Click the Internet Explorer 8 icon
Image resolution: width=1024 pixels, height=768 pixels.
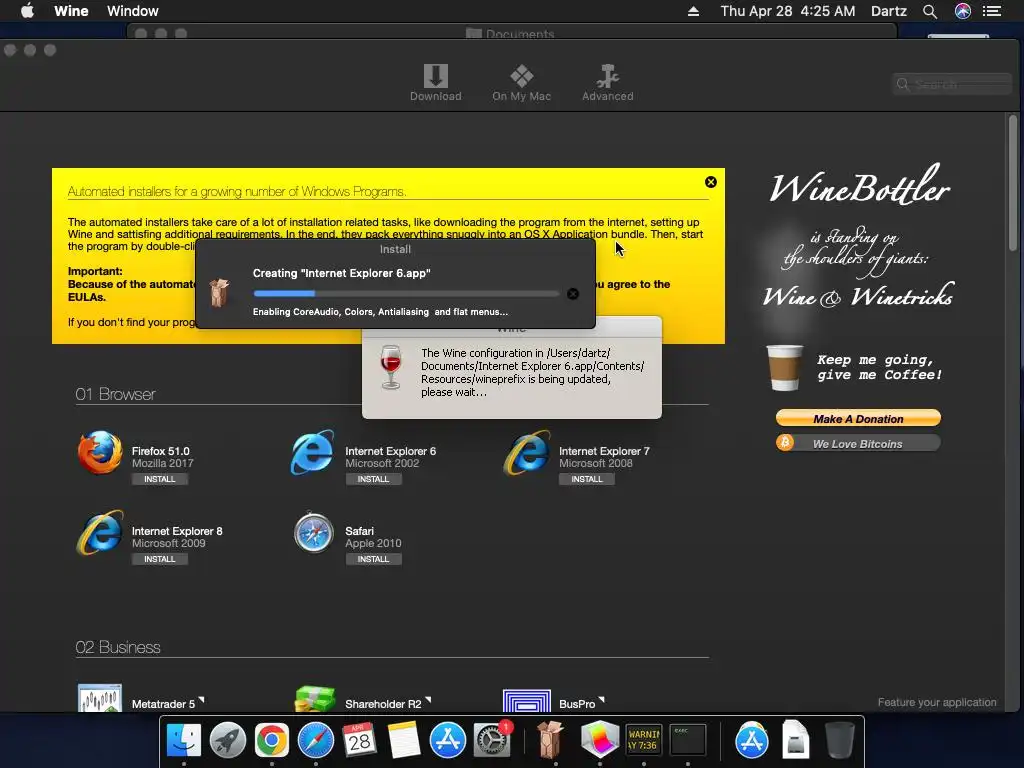point(100,532)
